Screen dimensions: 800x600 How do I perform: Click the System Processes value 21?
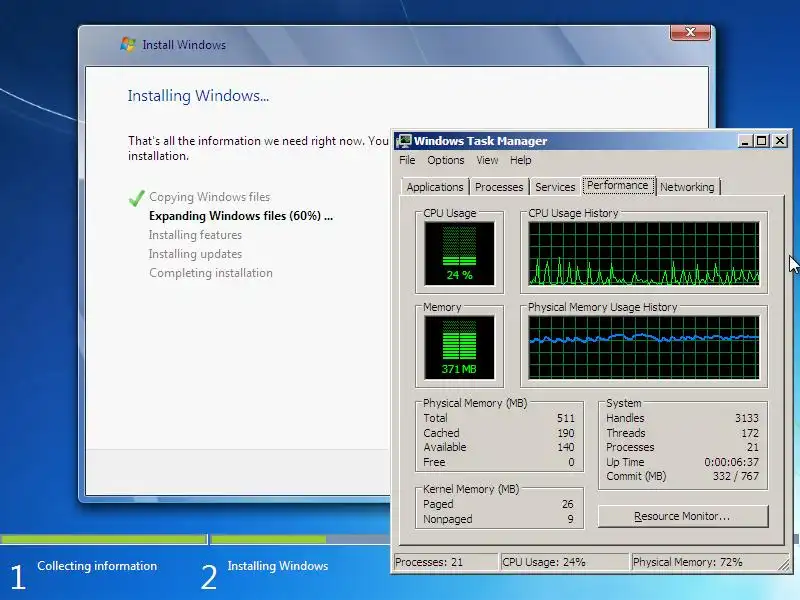point(753,447)
